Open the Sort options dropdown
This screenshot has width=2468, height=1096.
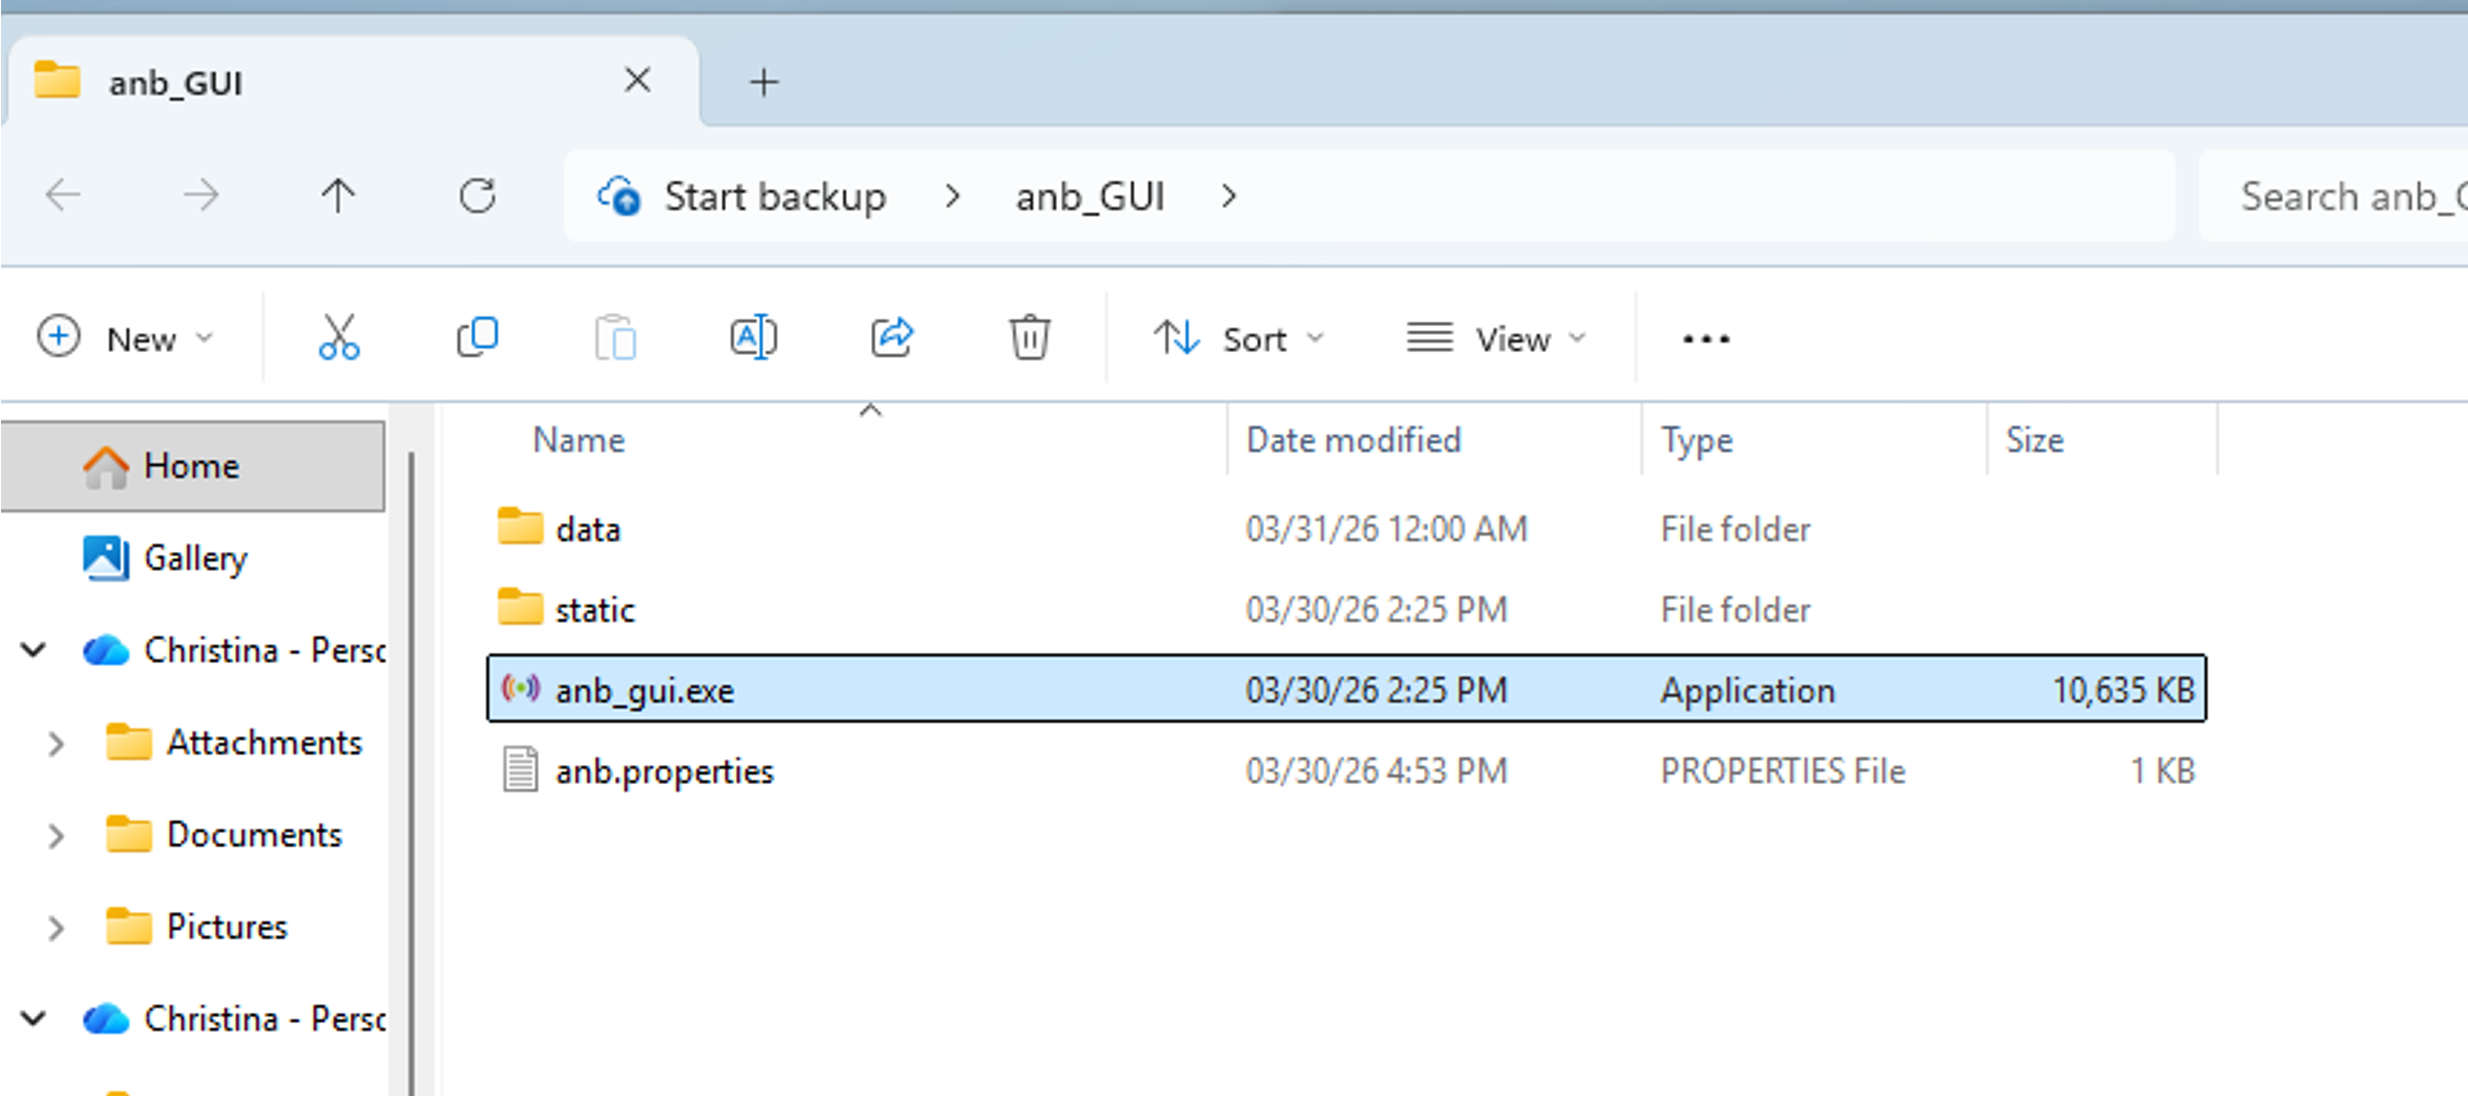click(x=1239, y=339)
